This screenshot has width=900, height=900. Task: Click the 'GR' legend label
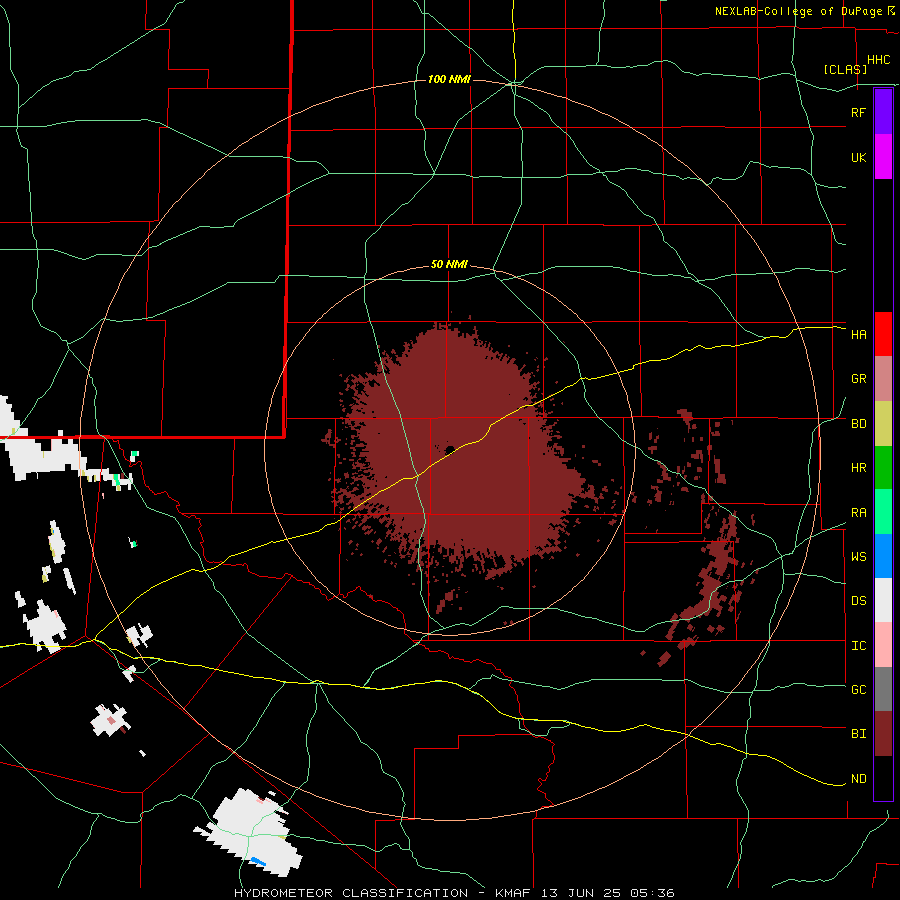click(858, 379)
